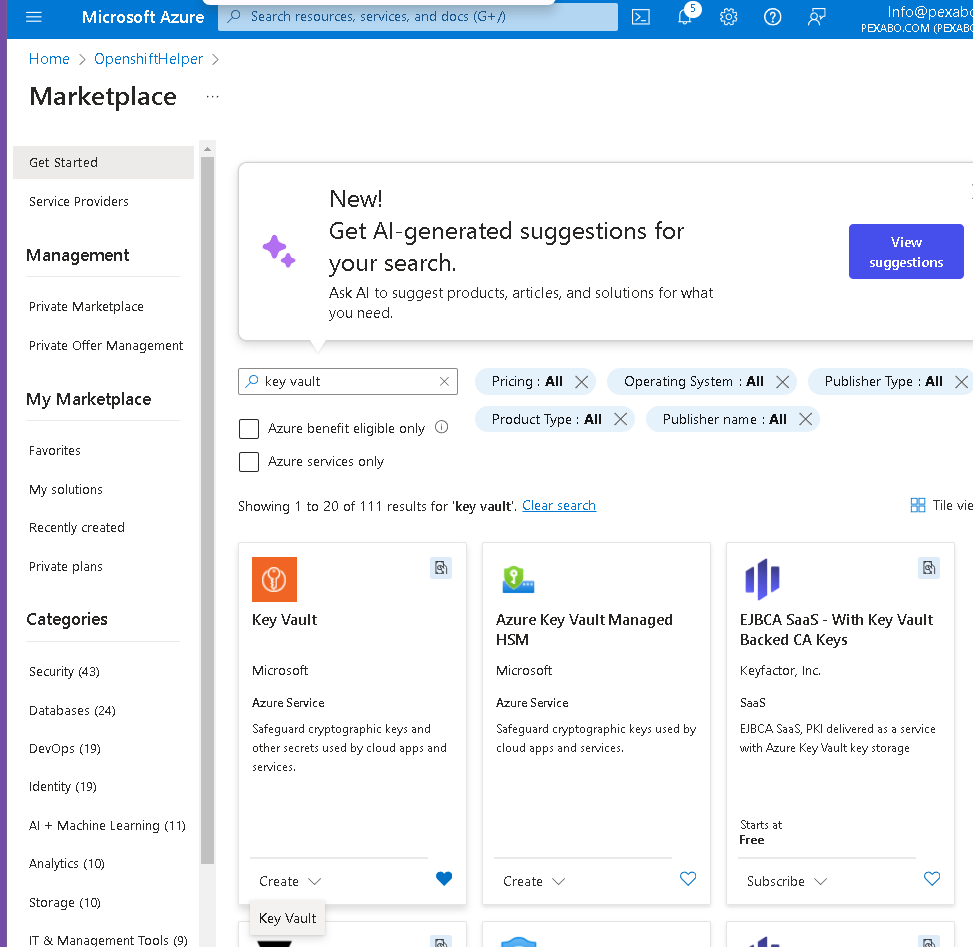Remove the Publisher name filter chip
This screenshot has height=947, width=973.
[805, 419]
